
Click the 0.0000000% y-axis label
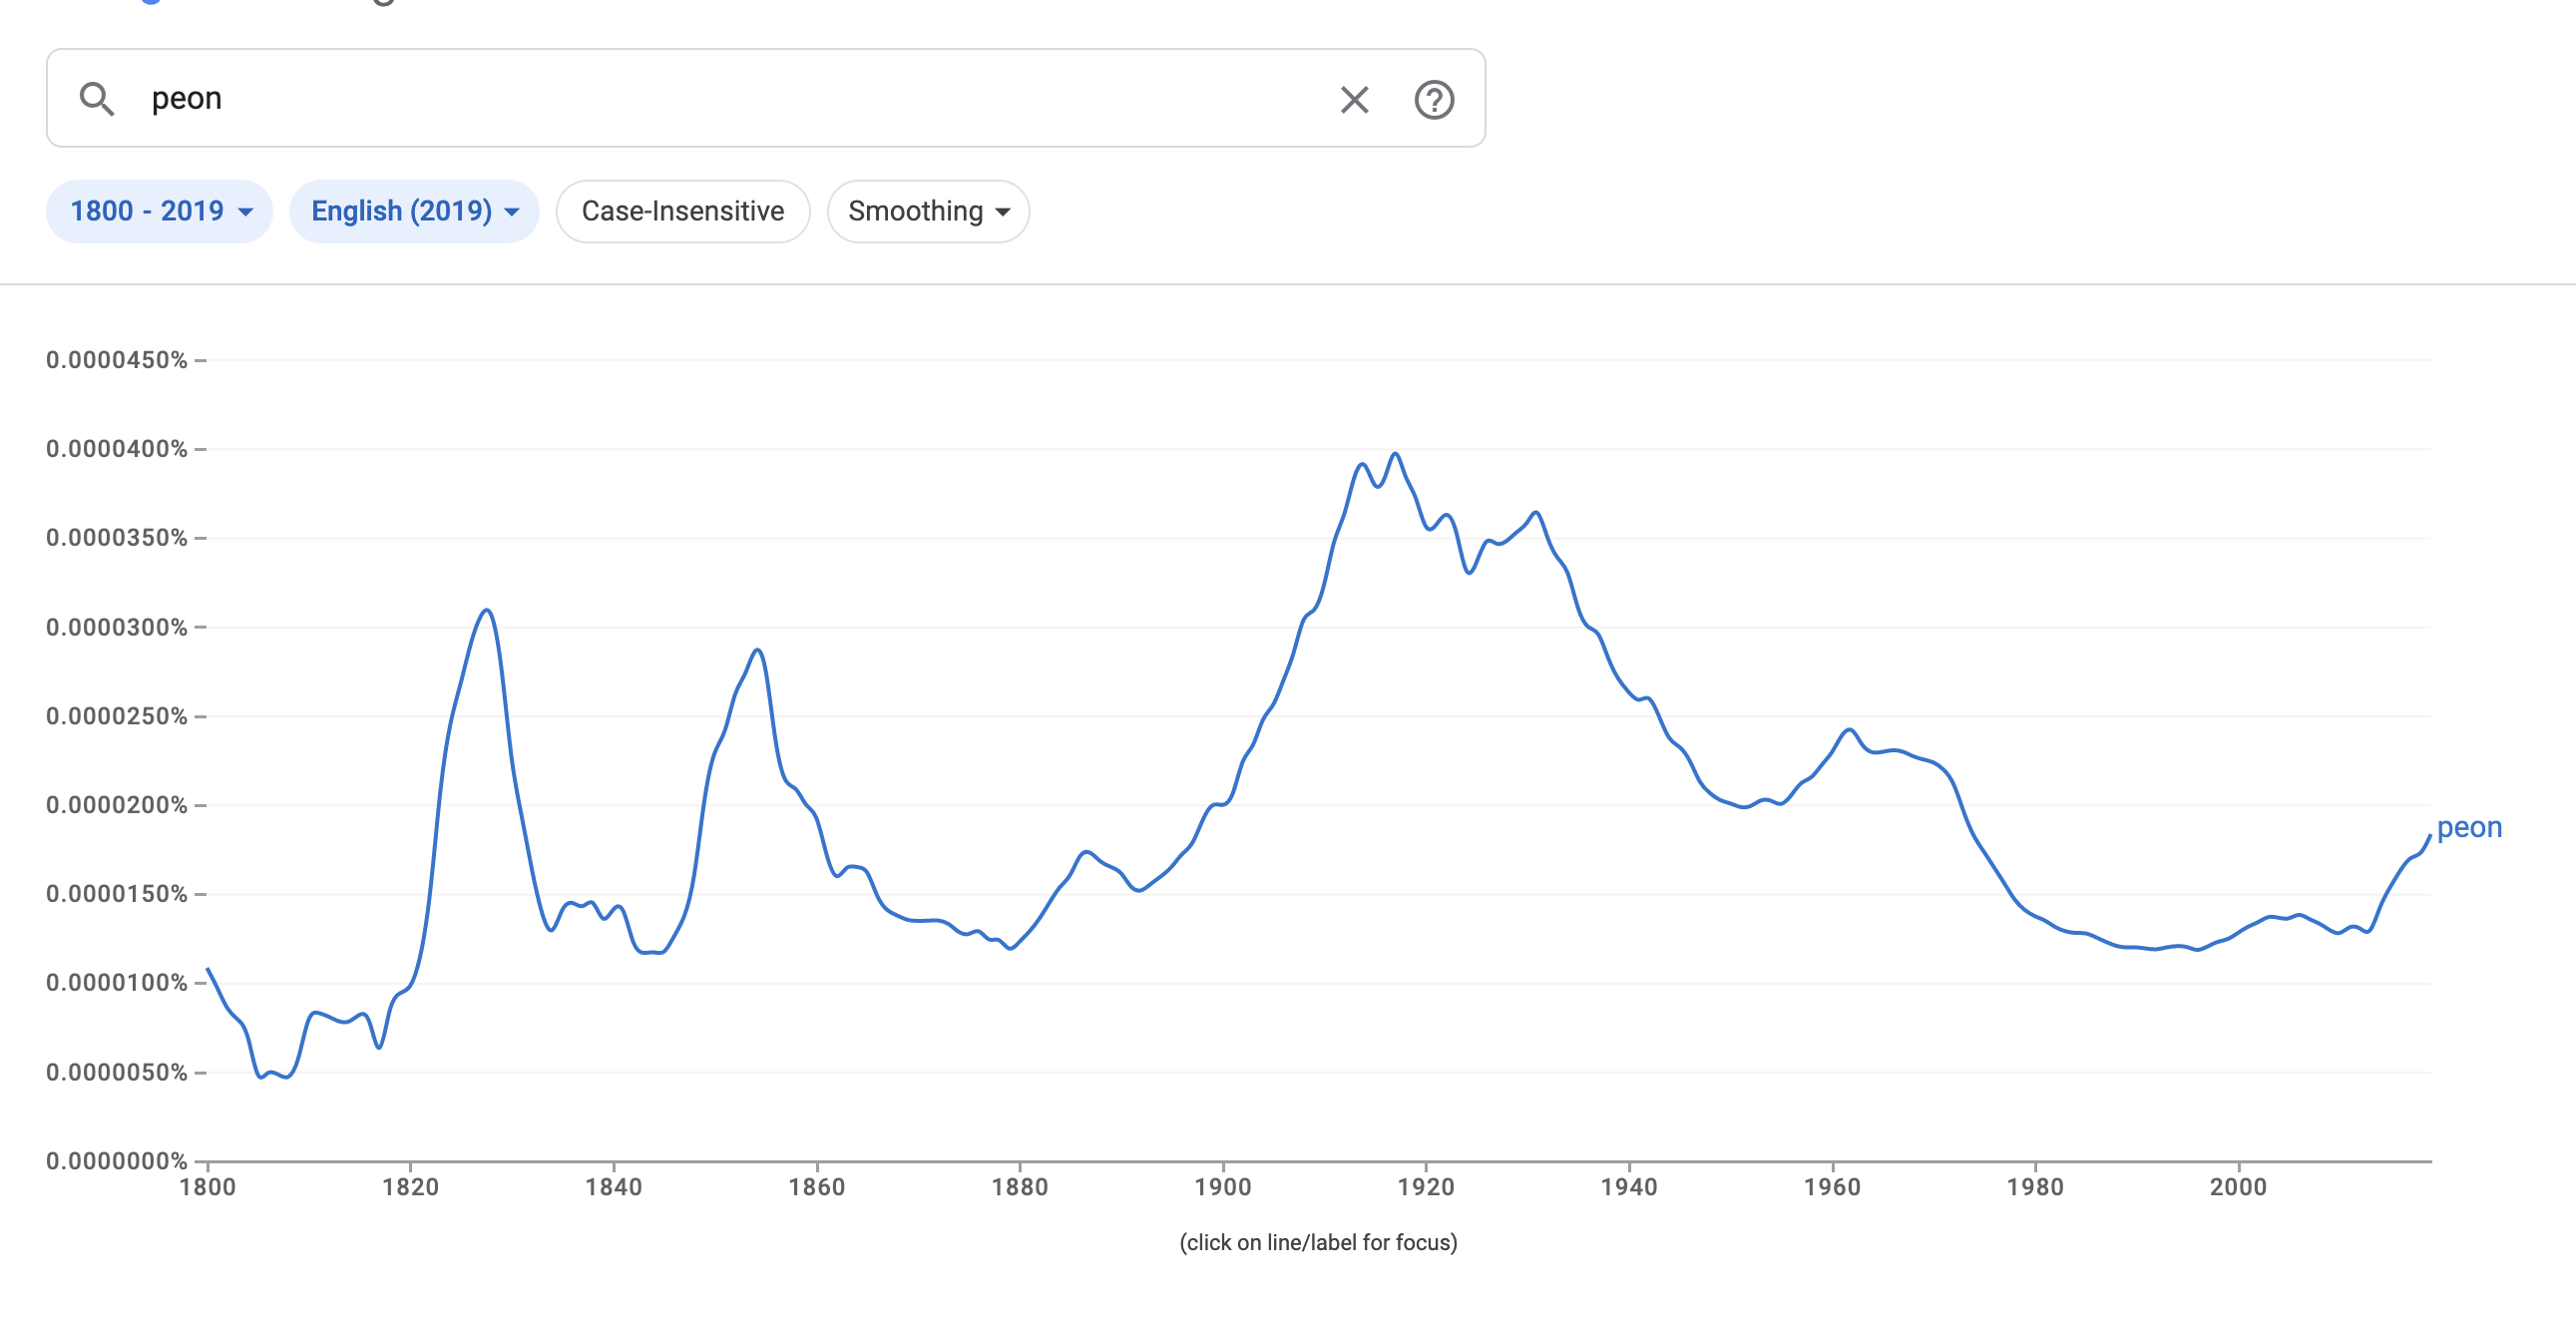pos(117,1161)
